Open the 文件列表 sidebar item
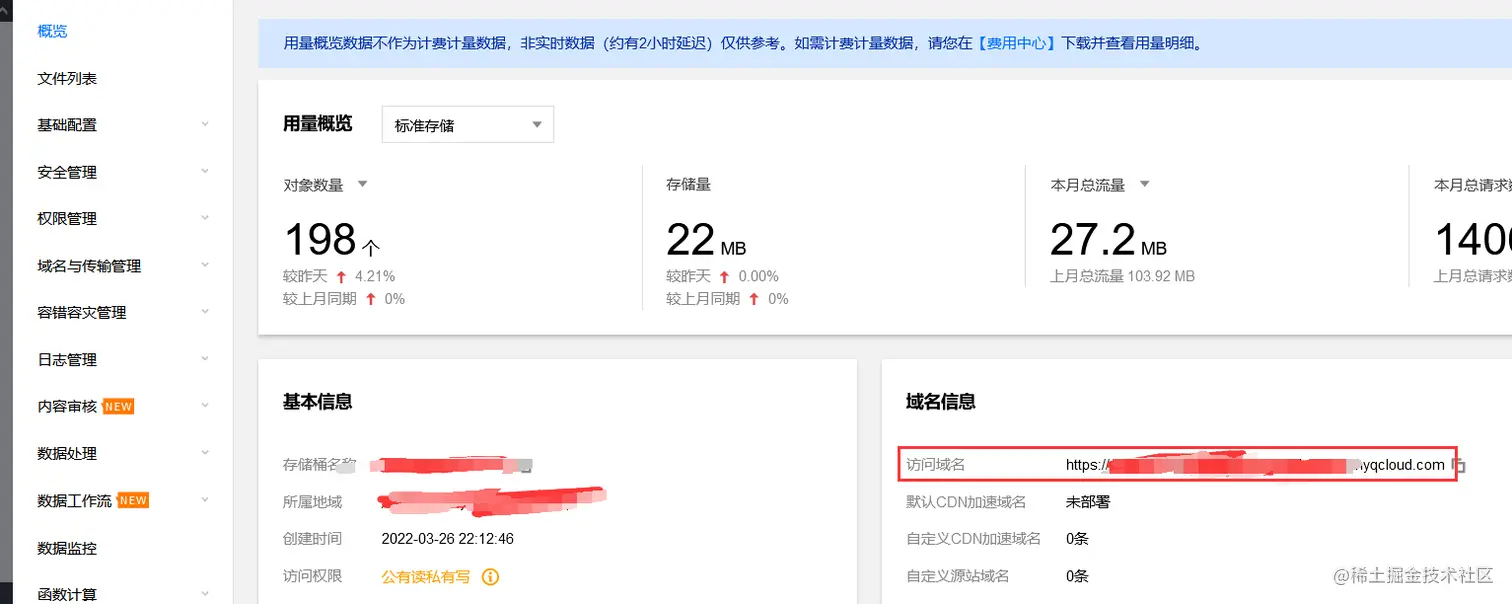 (x=67, y=78)
